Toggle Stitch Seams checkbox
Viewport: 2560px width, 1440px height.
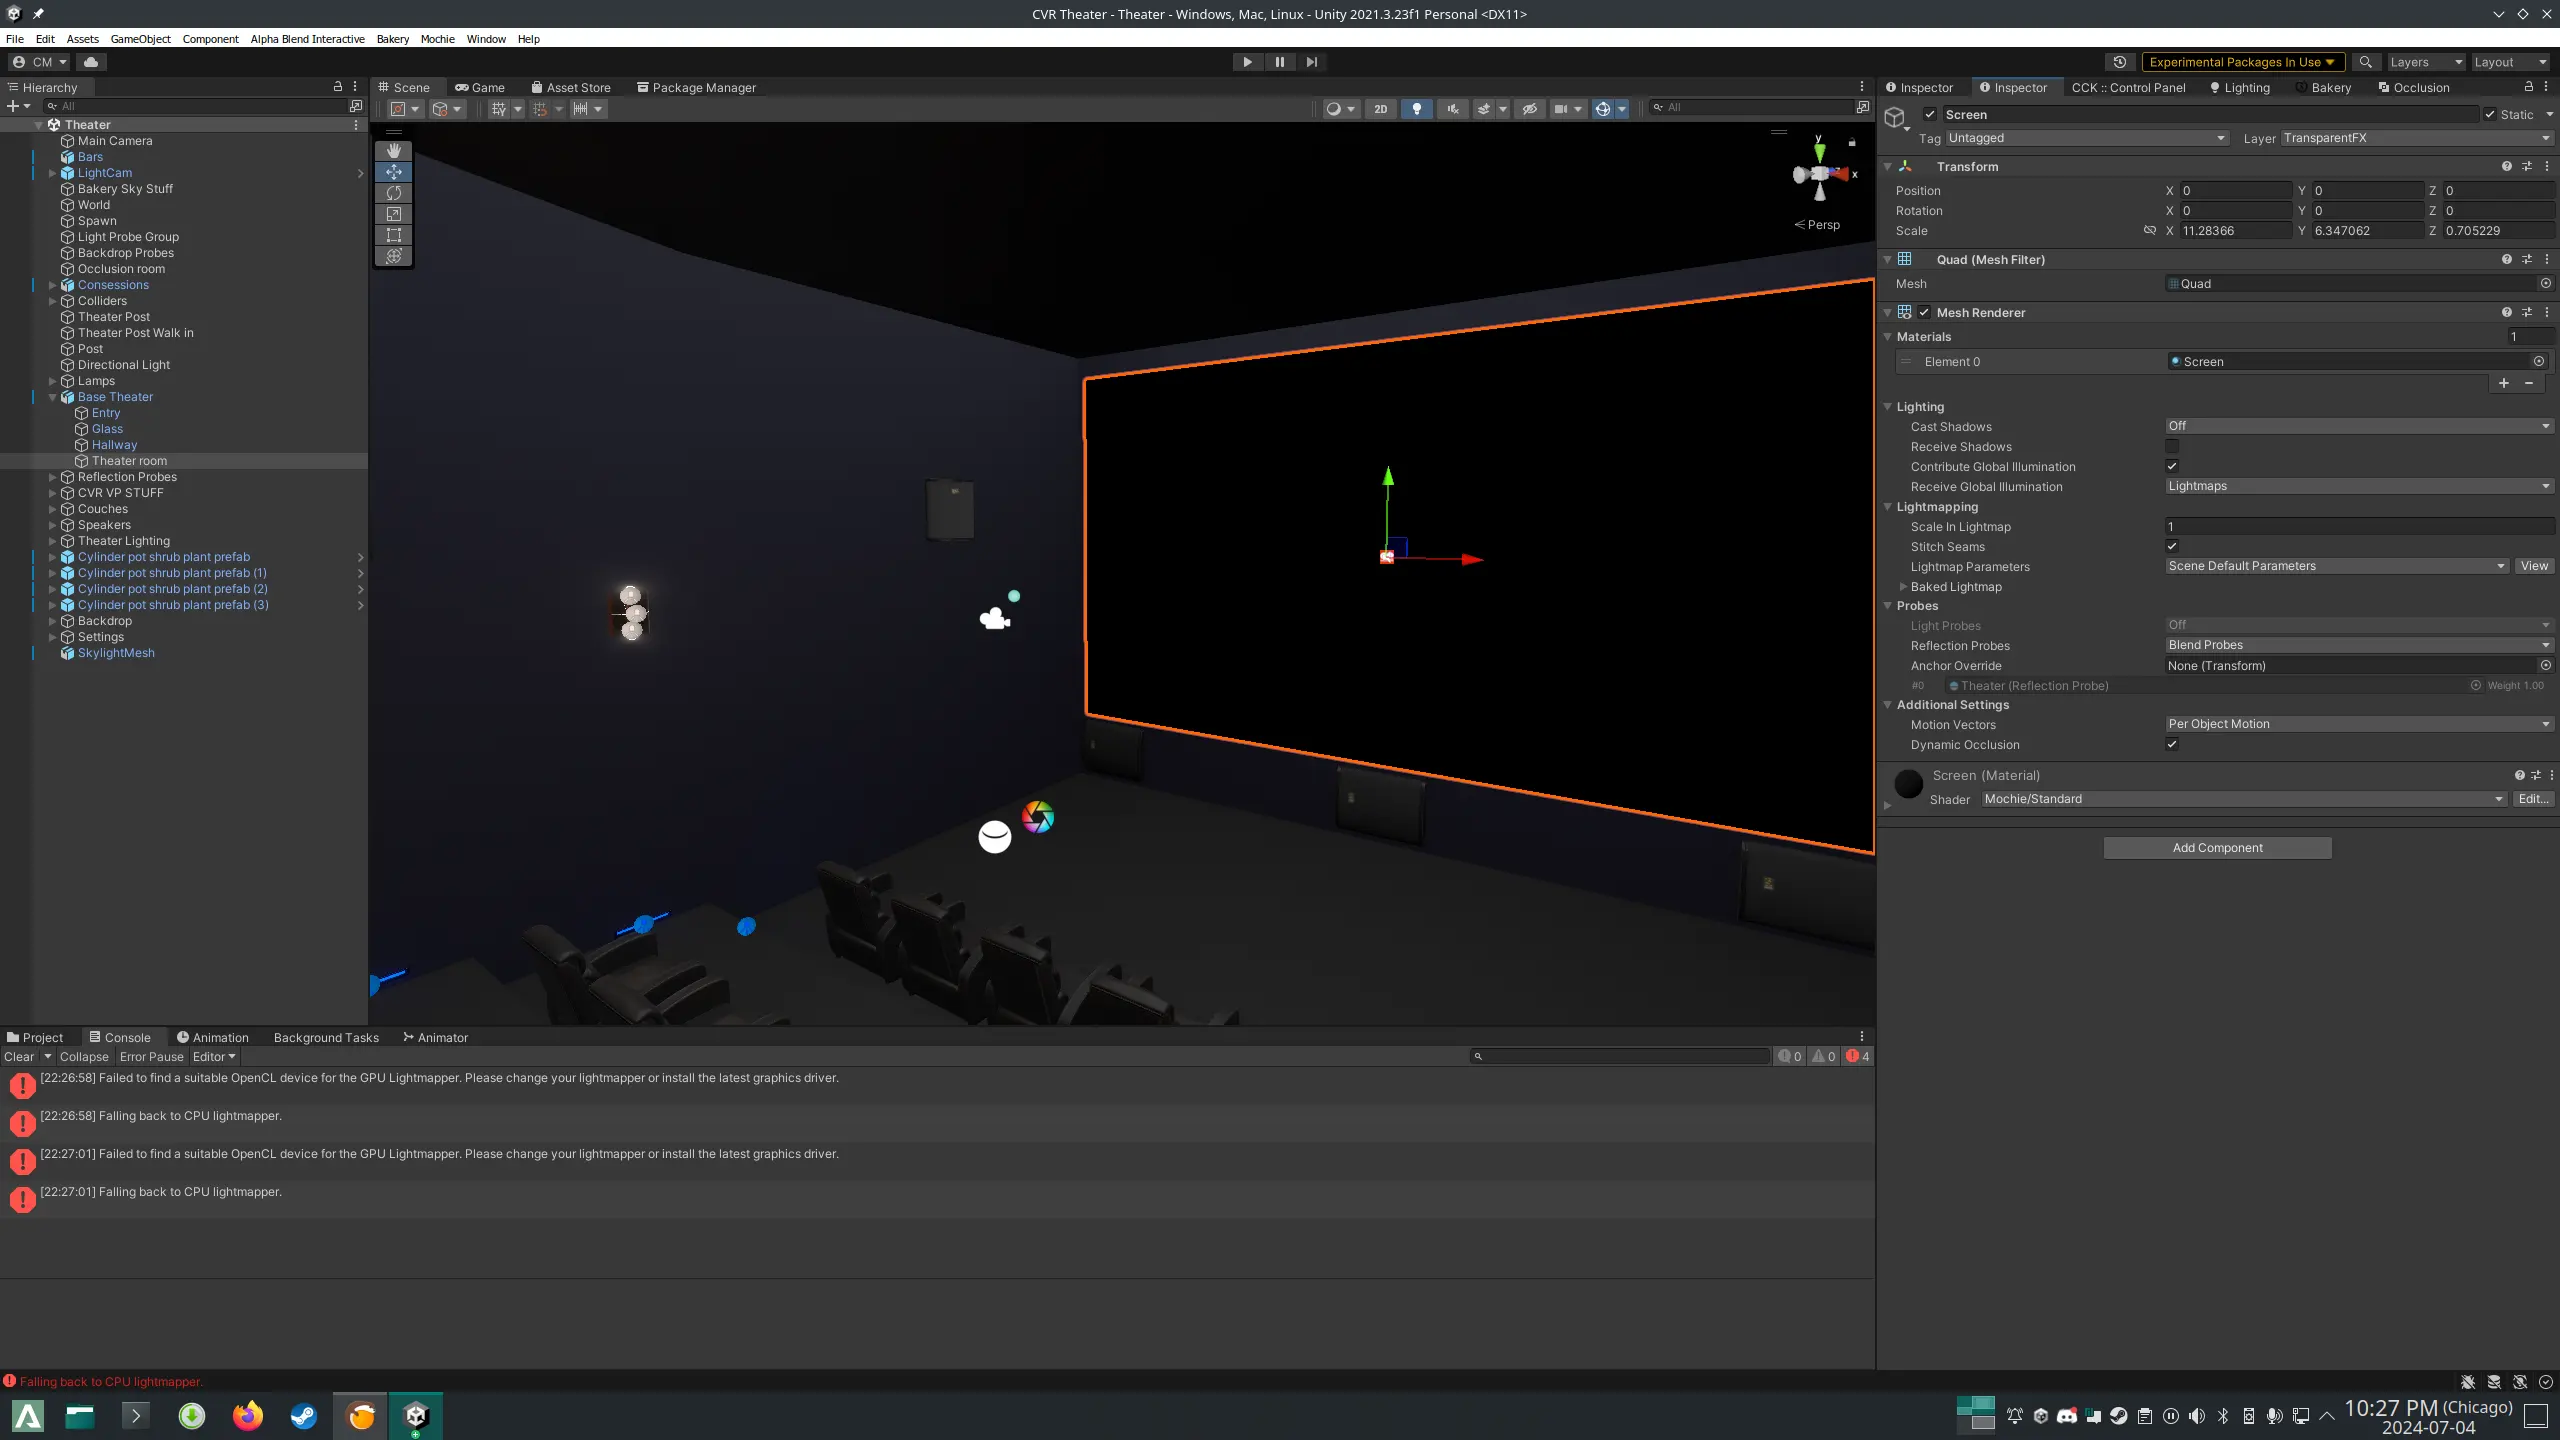[2171, 547]
